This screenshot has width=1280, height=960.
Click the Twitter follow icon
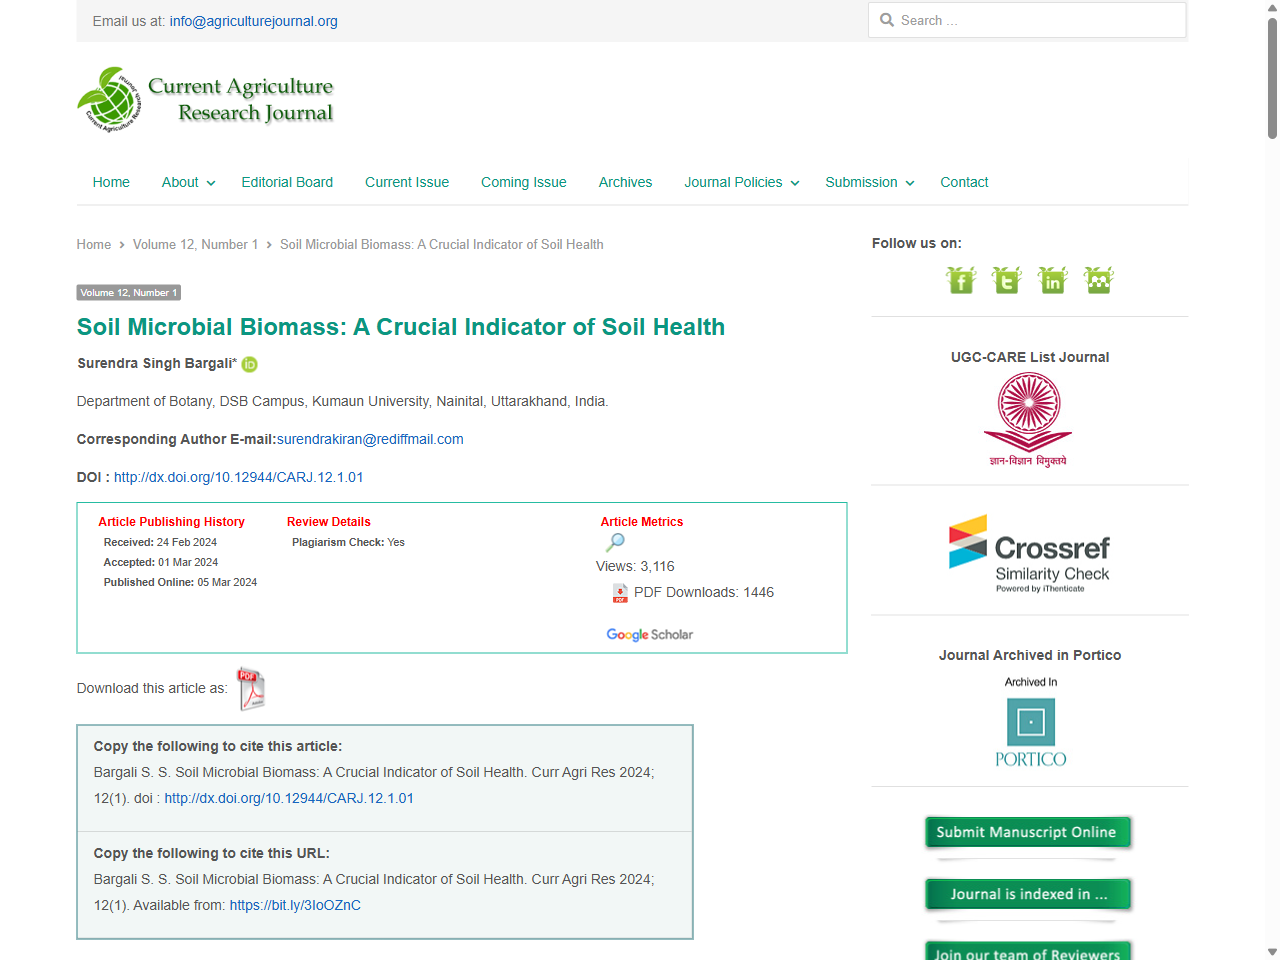click(x=1006, y=280)
